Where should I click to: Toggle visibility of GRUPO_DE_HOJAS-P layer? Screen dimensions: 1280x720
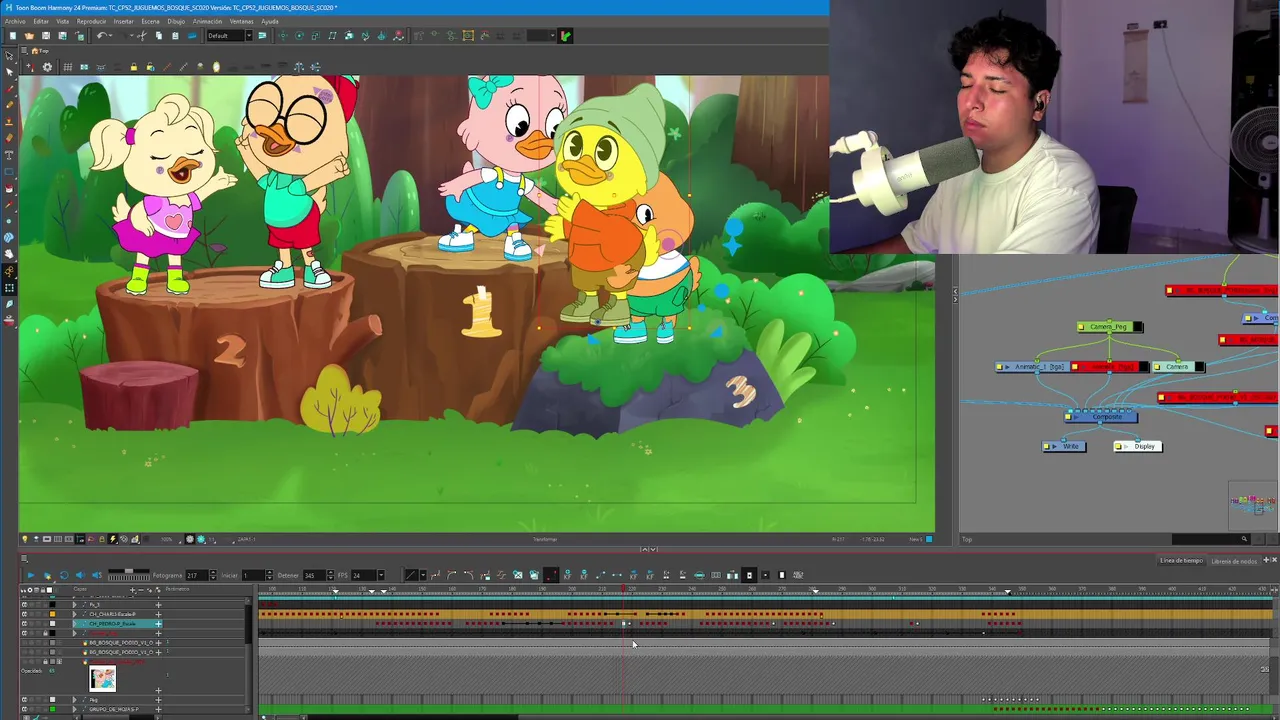[25, 709]
